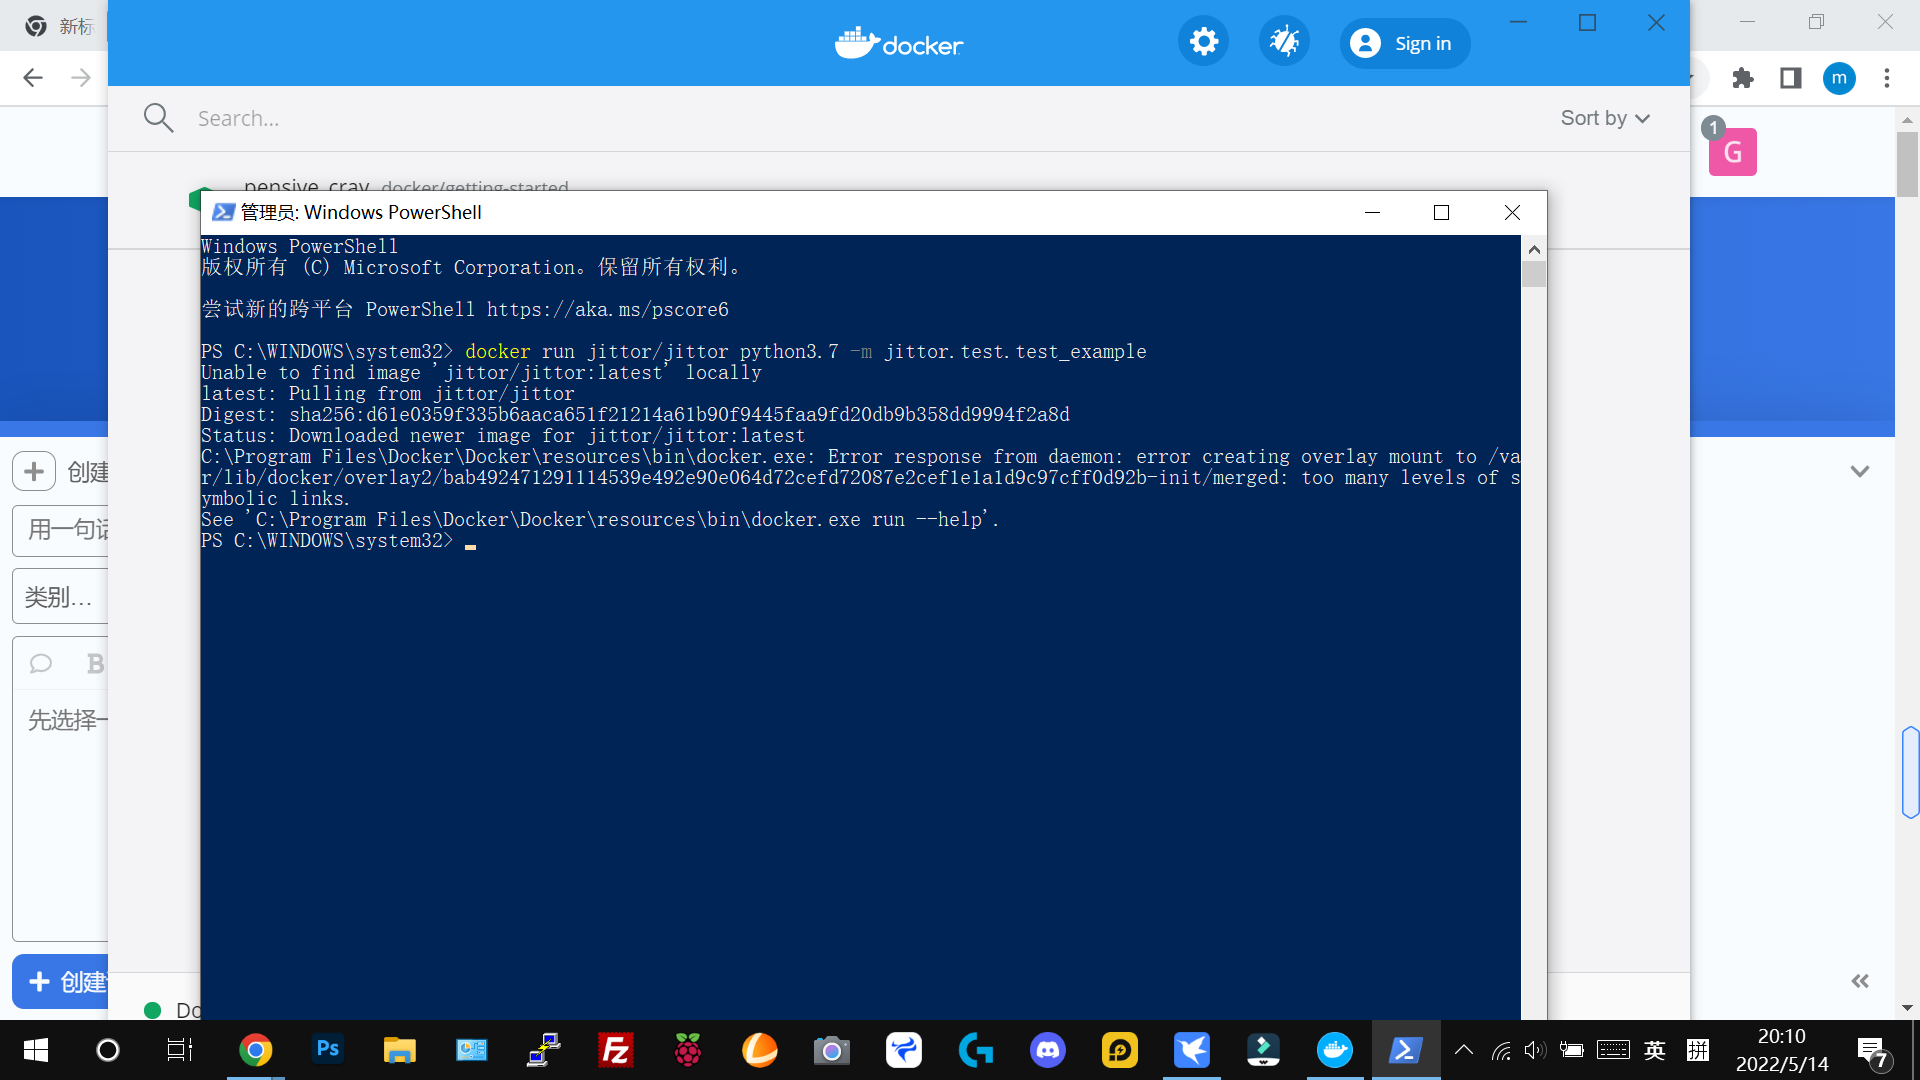Click the pink G extension badge
The image size is (1920, 1080).
1732,152
